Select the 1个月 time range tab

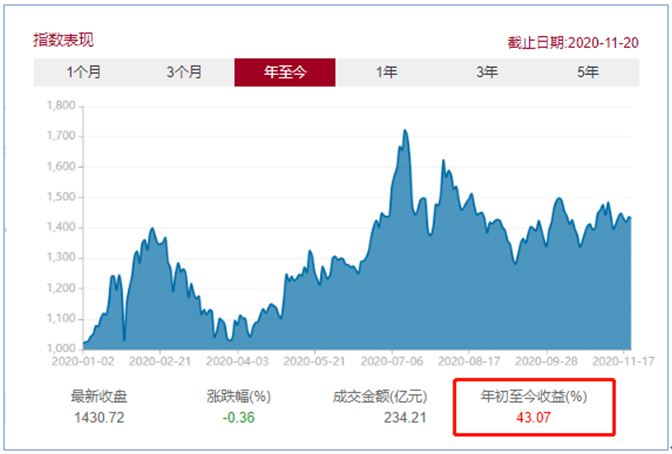coord(84,72)
